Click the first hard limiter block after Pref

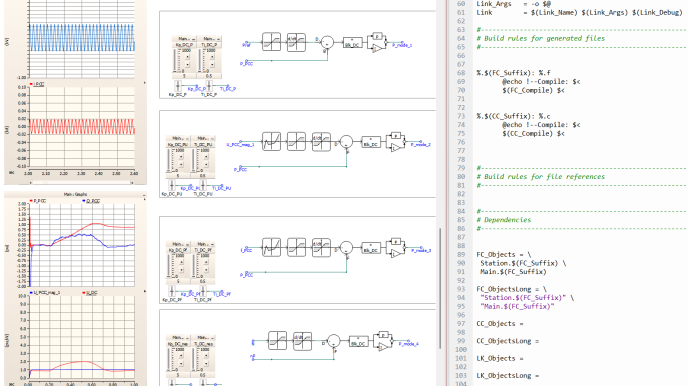pos(271,42)
